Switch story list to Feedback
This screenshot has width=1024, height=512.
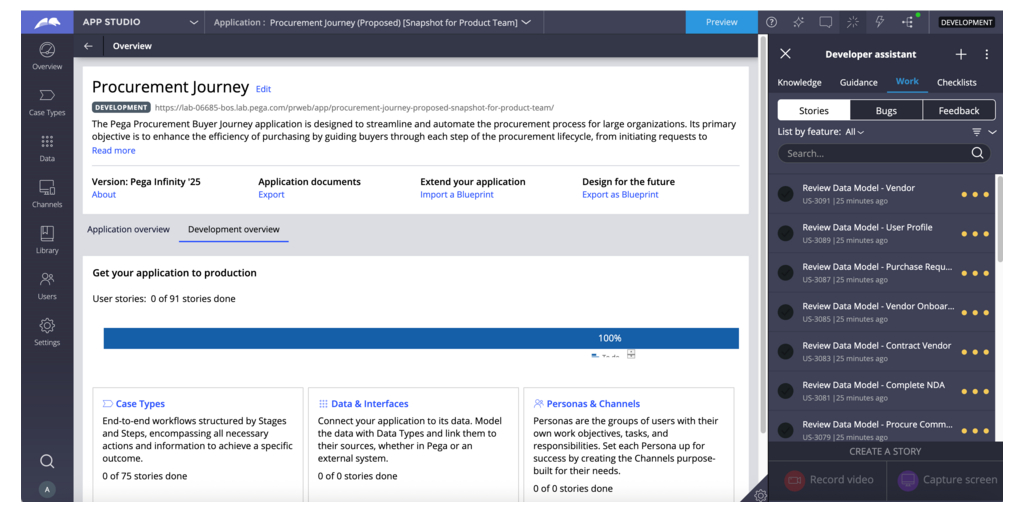(x=958, y=110)
